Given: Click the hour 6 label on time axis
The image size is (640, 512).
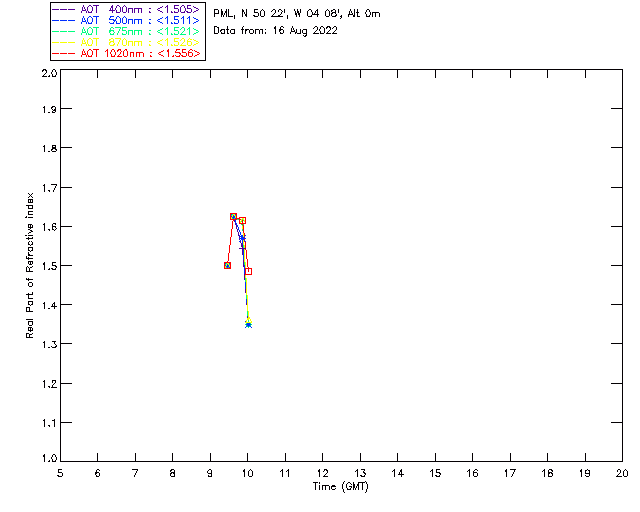Looking at the screenshot, I should pos(98,473).
